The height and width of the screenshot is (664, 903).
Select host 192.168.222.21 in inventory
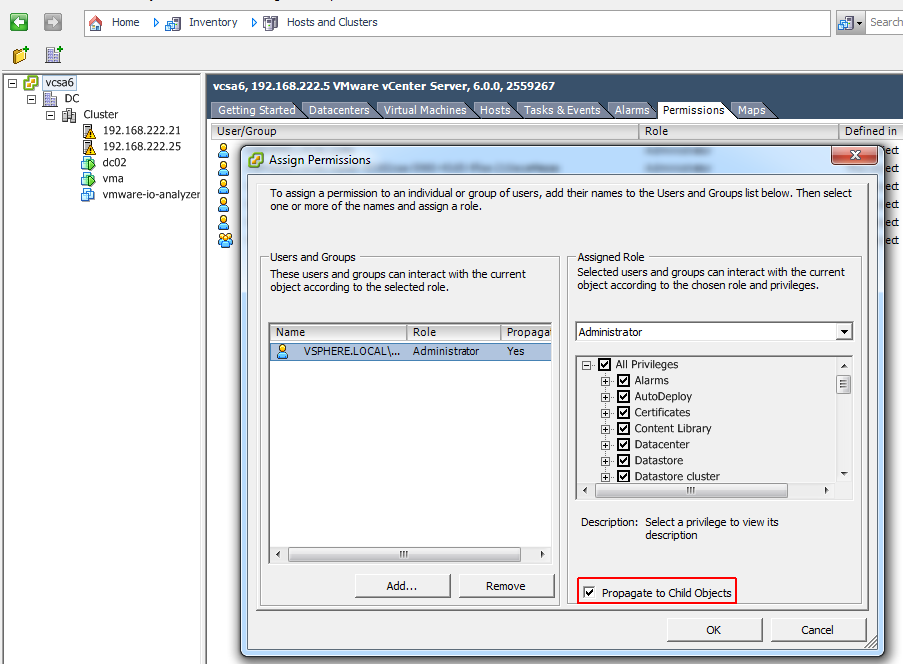[x=142, y=130]
